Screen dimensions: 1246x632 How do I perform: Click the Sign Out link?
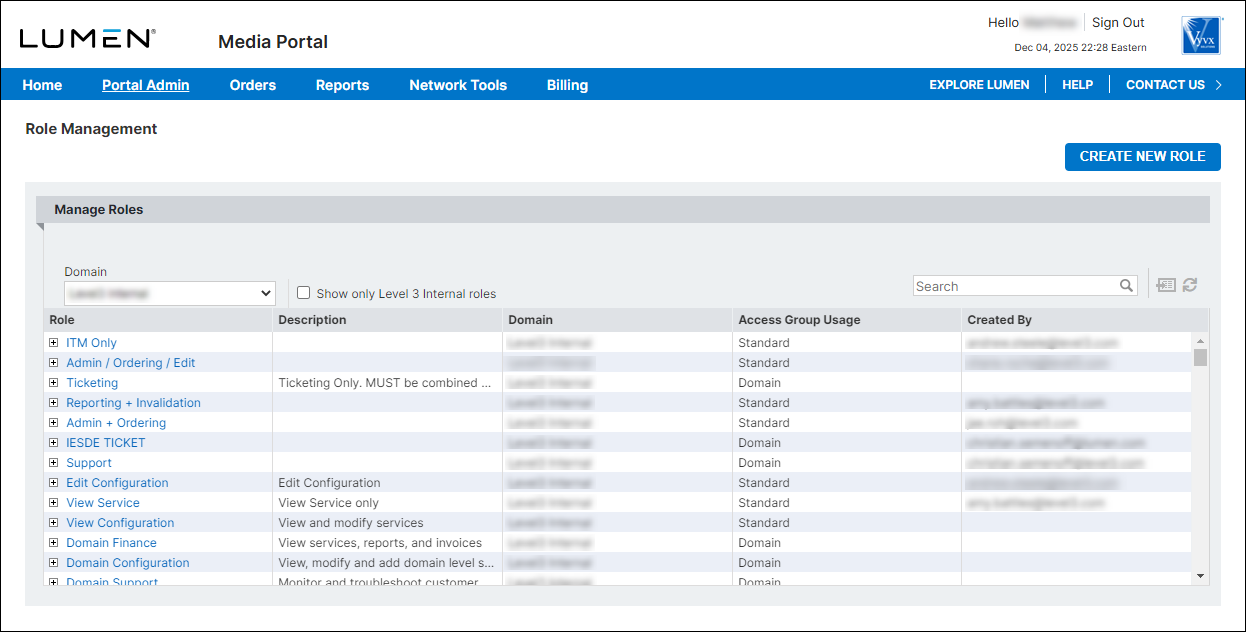[1117, 23]
